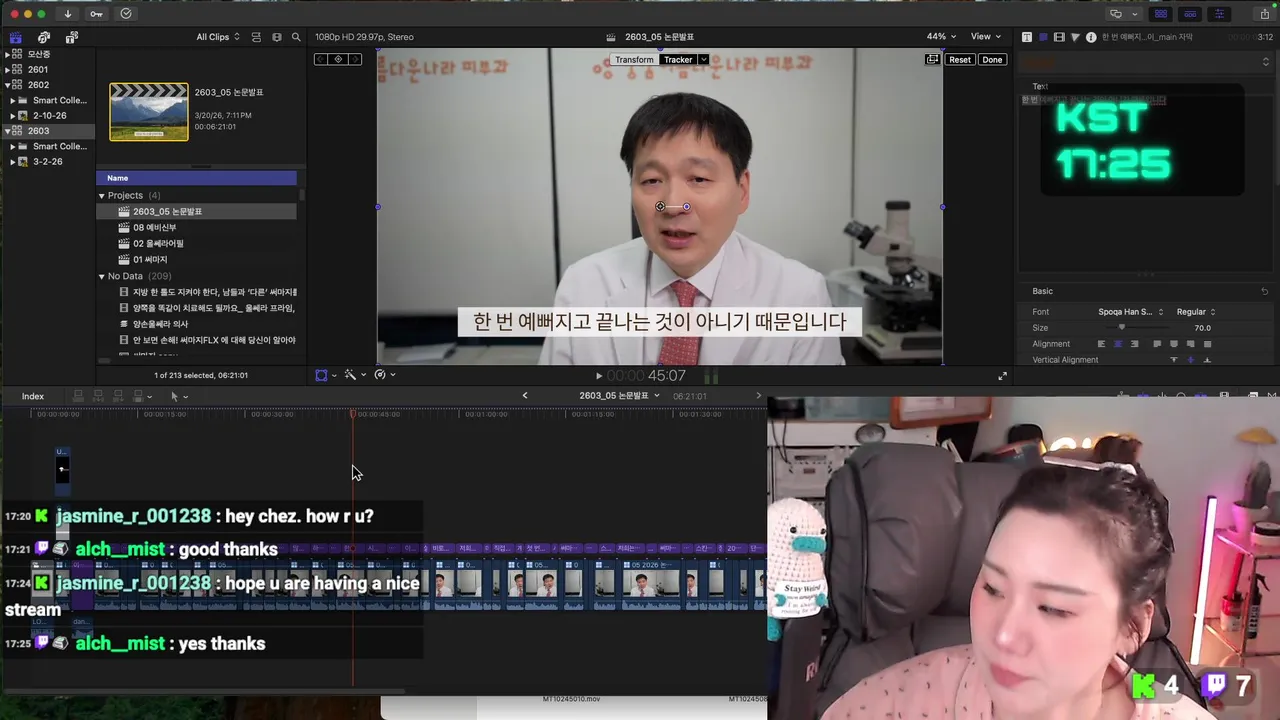Add a keyframe diamond button

(338, 59)
